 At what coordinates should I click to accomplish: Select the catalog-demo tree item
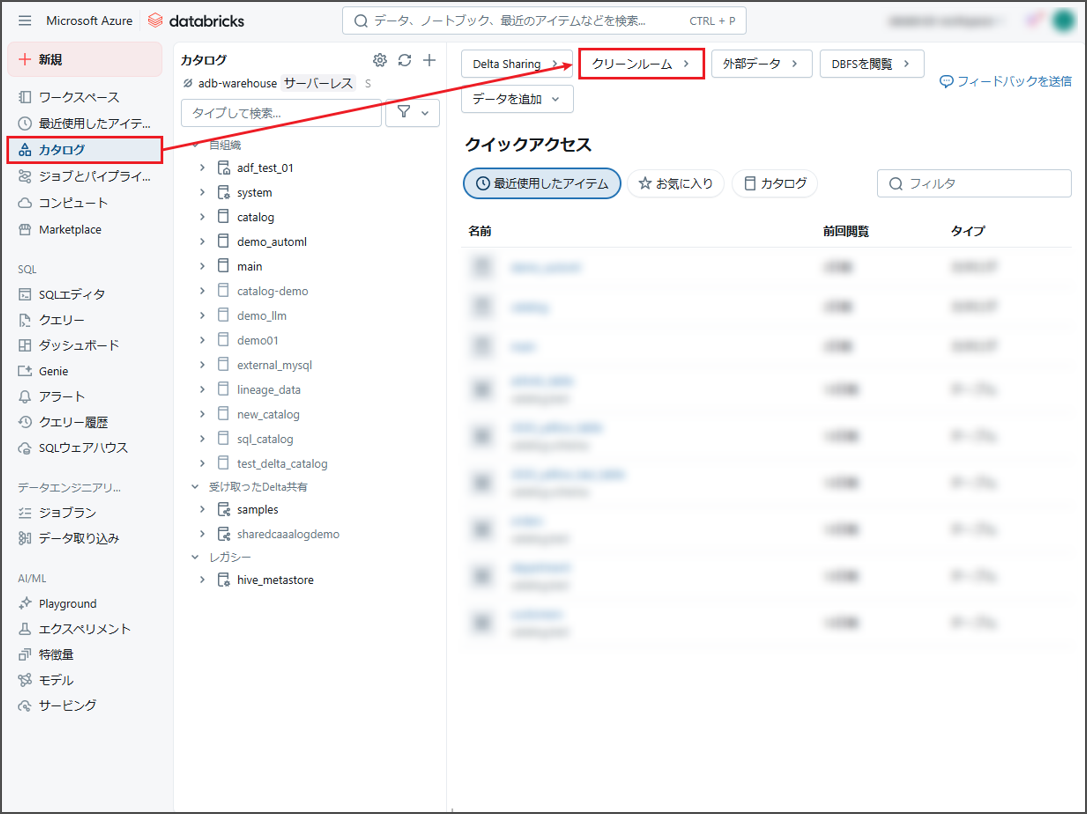(x=272, y=291)
